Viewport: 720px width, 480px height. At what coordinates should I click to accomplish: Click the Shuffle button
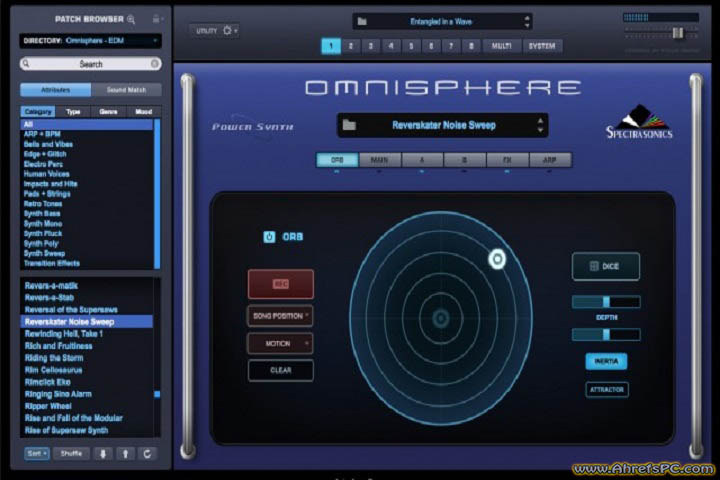[x=71, y=454]
